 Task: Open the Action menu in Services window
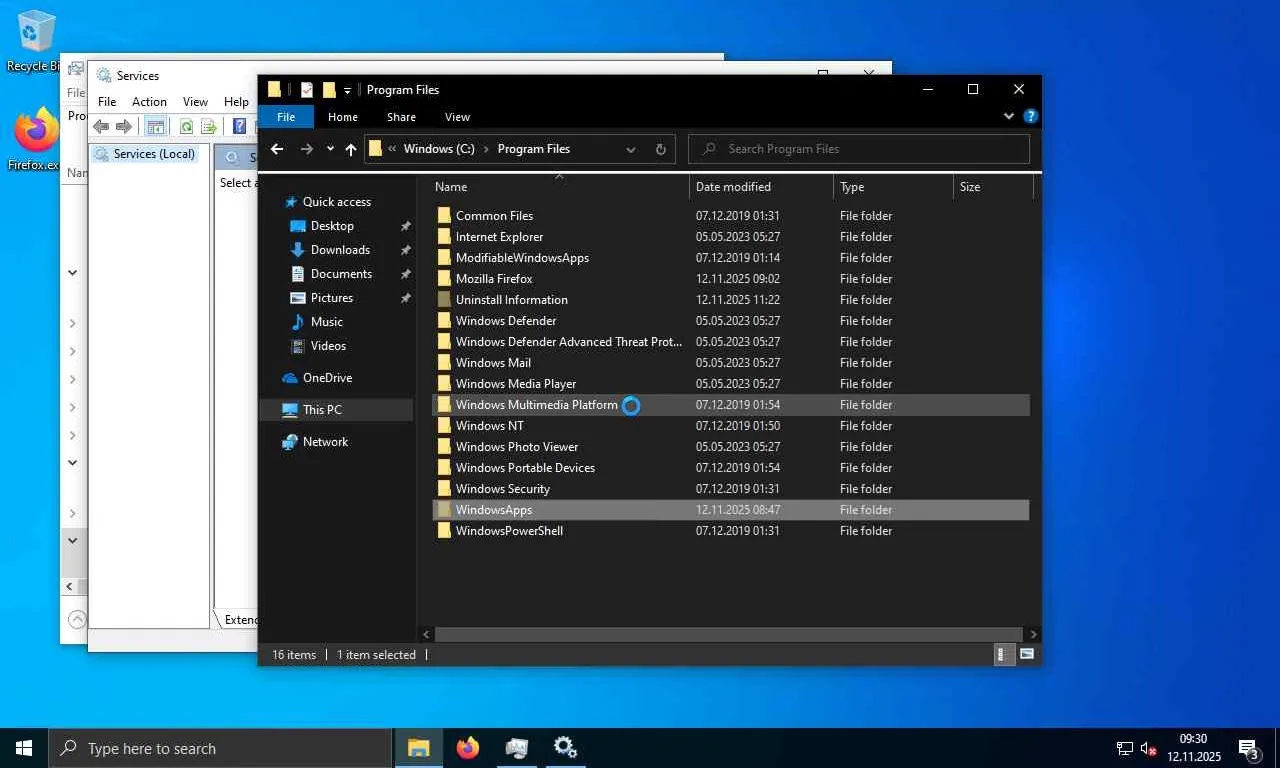pos(149,102)
